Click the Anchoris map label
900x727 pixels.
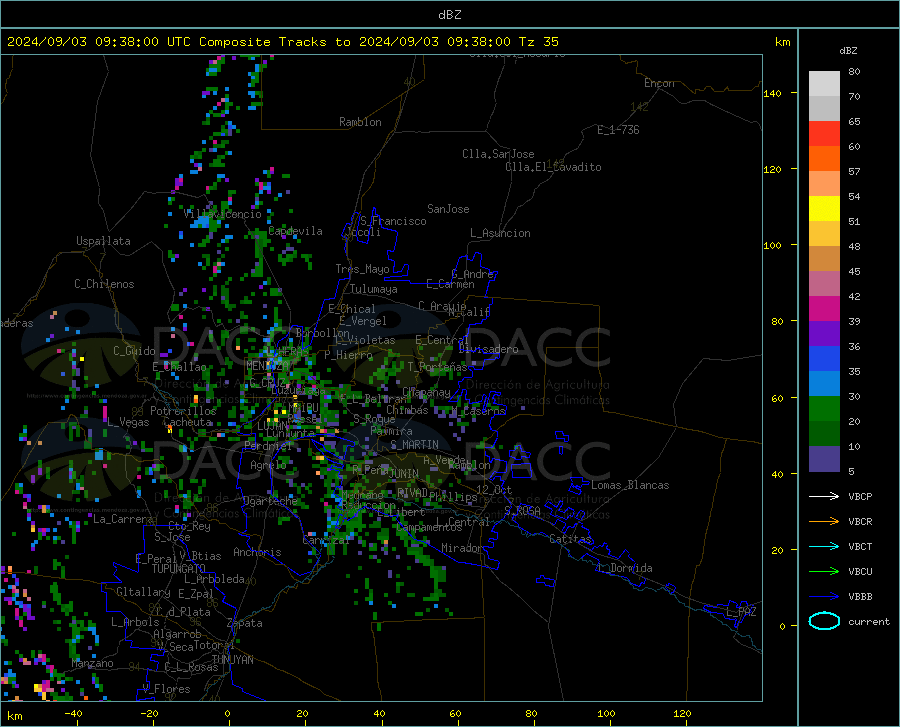click(257, 552)
